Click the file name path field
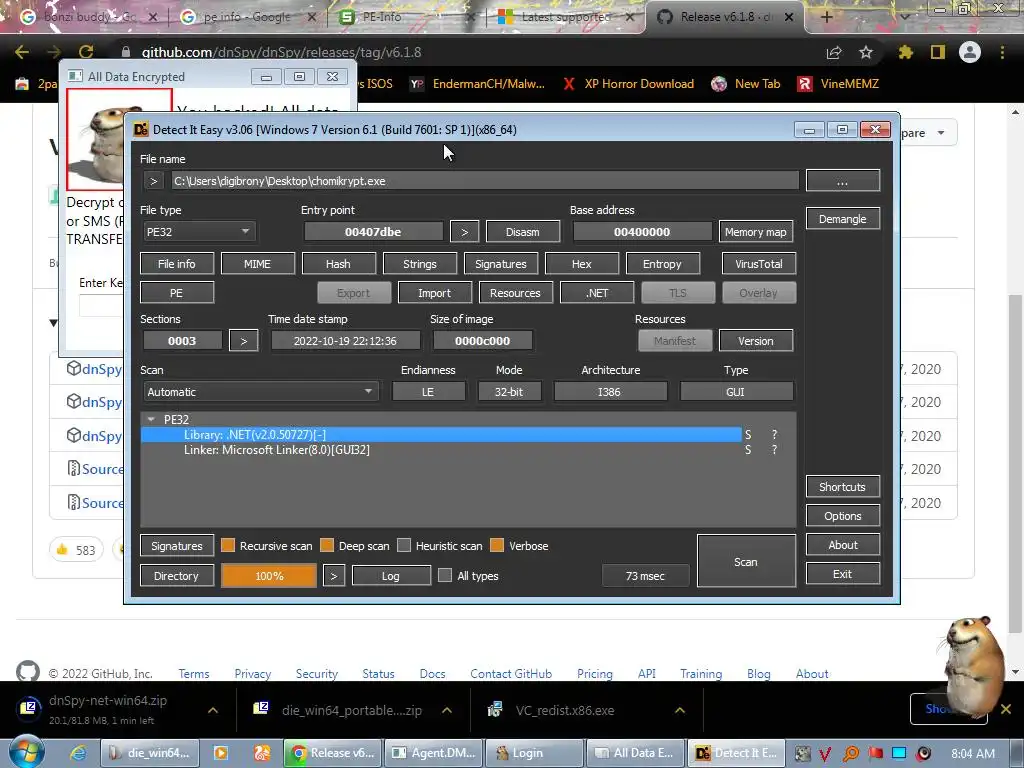 click(x=485, y=181)
